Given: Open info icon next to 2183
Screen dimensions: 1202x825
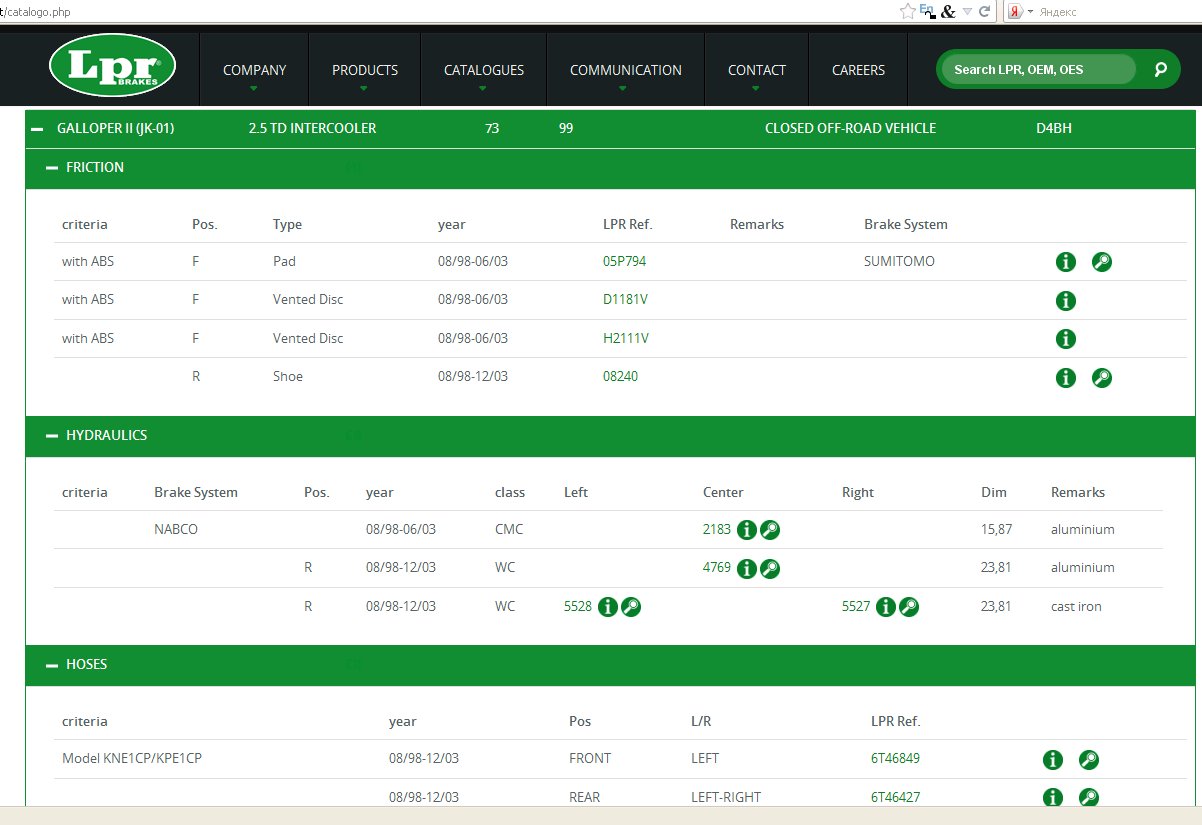Looking at the screenshot, I should [x=747, y=530].
